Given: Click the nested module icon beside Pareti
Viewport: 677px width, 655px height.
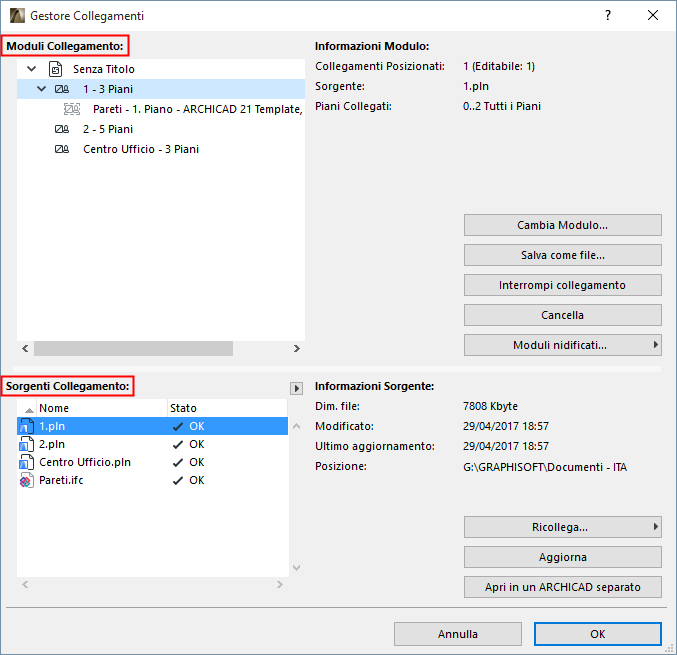Looking at the screenshot, I should coord(72,109).
